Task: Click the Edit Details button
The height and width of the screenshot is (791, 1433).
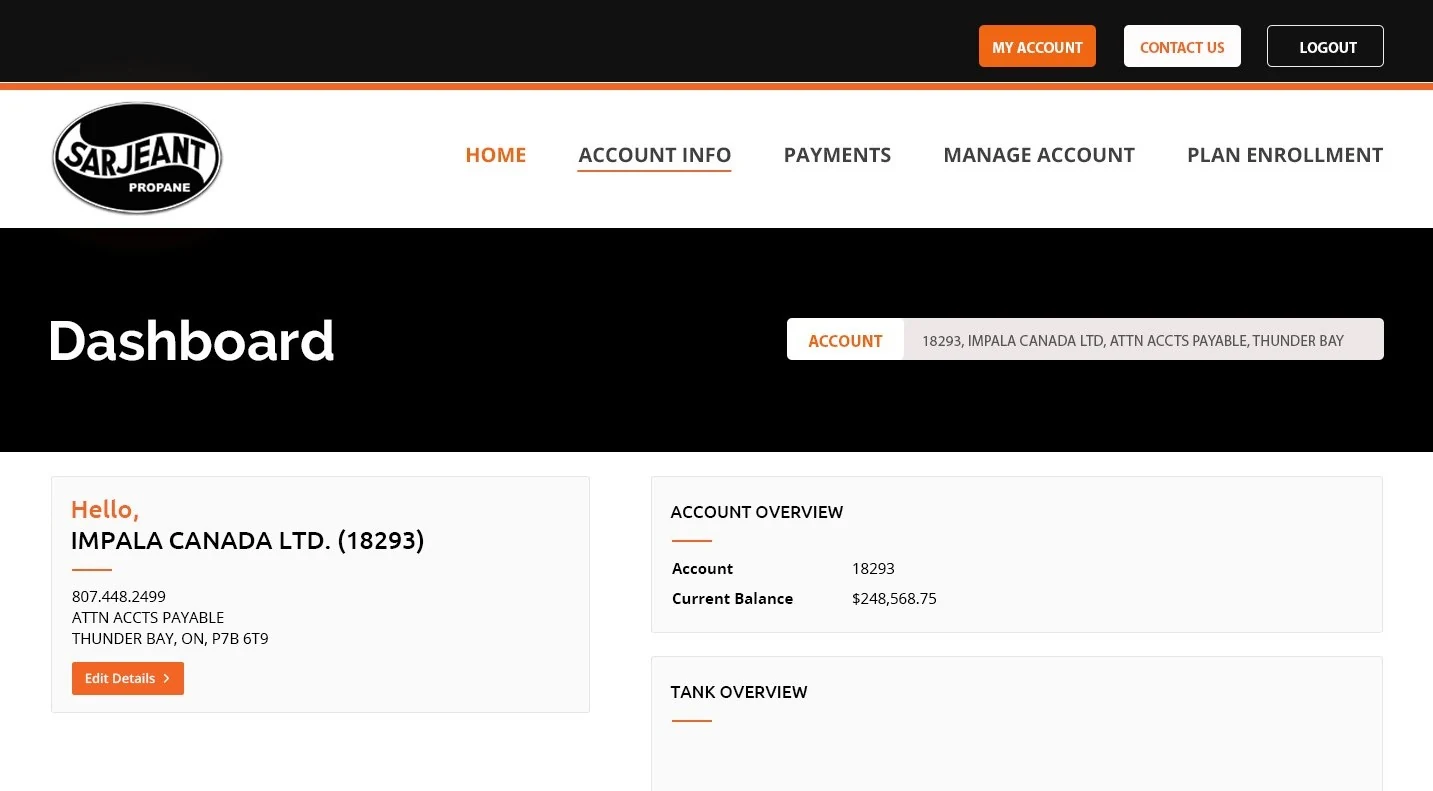Action: (128, 678)
